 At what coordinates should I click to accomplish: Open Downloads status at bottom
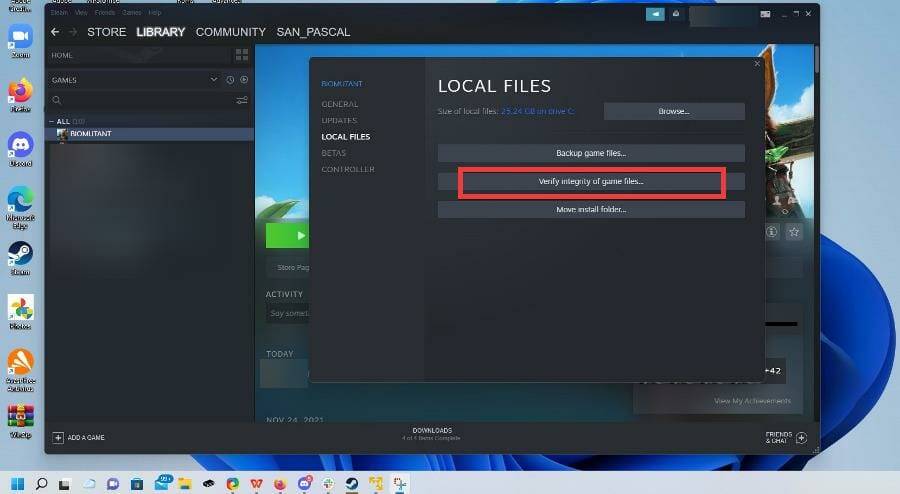(x=432, y=434)
